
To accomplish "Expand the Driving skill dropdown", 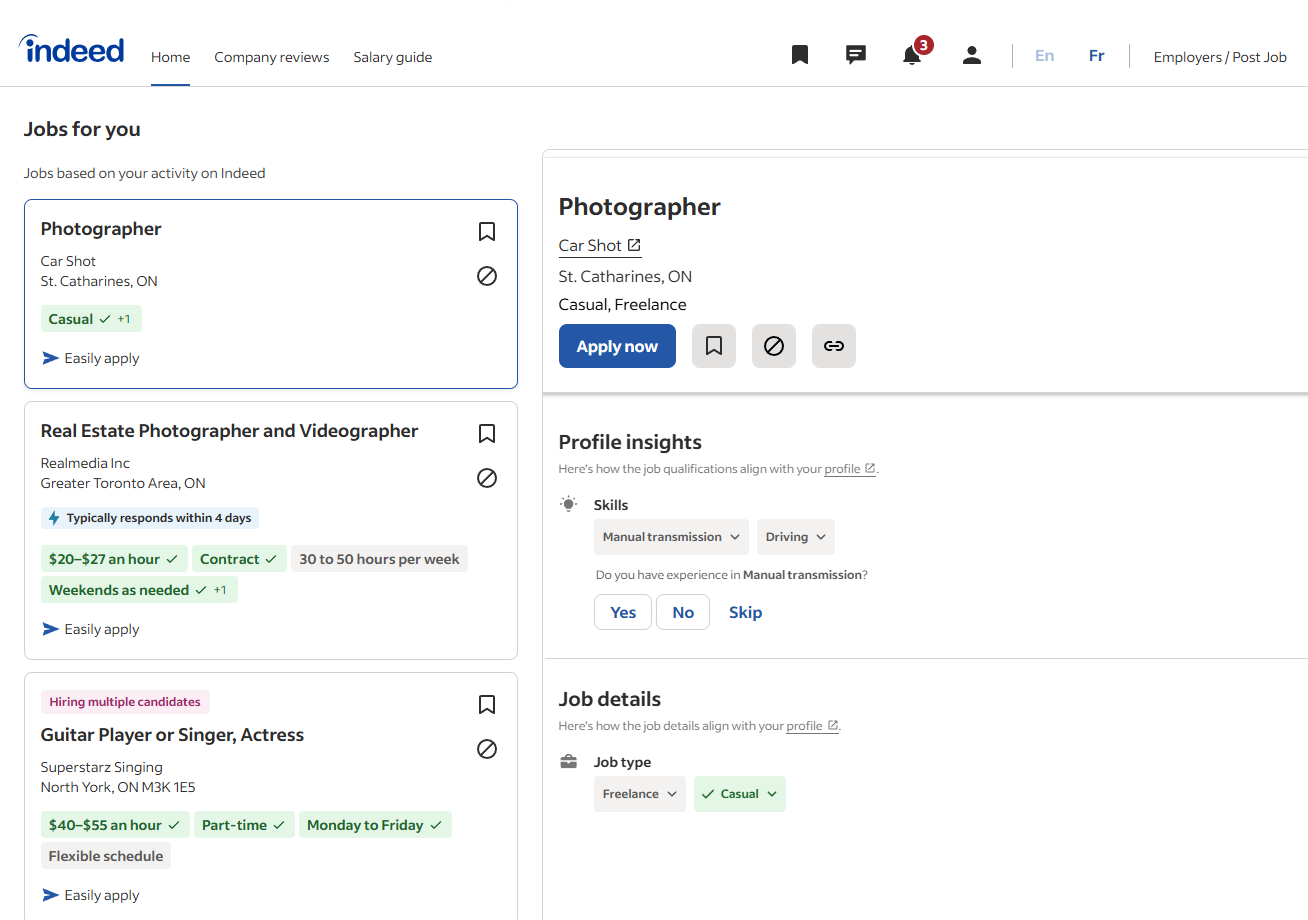I will tap(796, 537).
